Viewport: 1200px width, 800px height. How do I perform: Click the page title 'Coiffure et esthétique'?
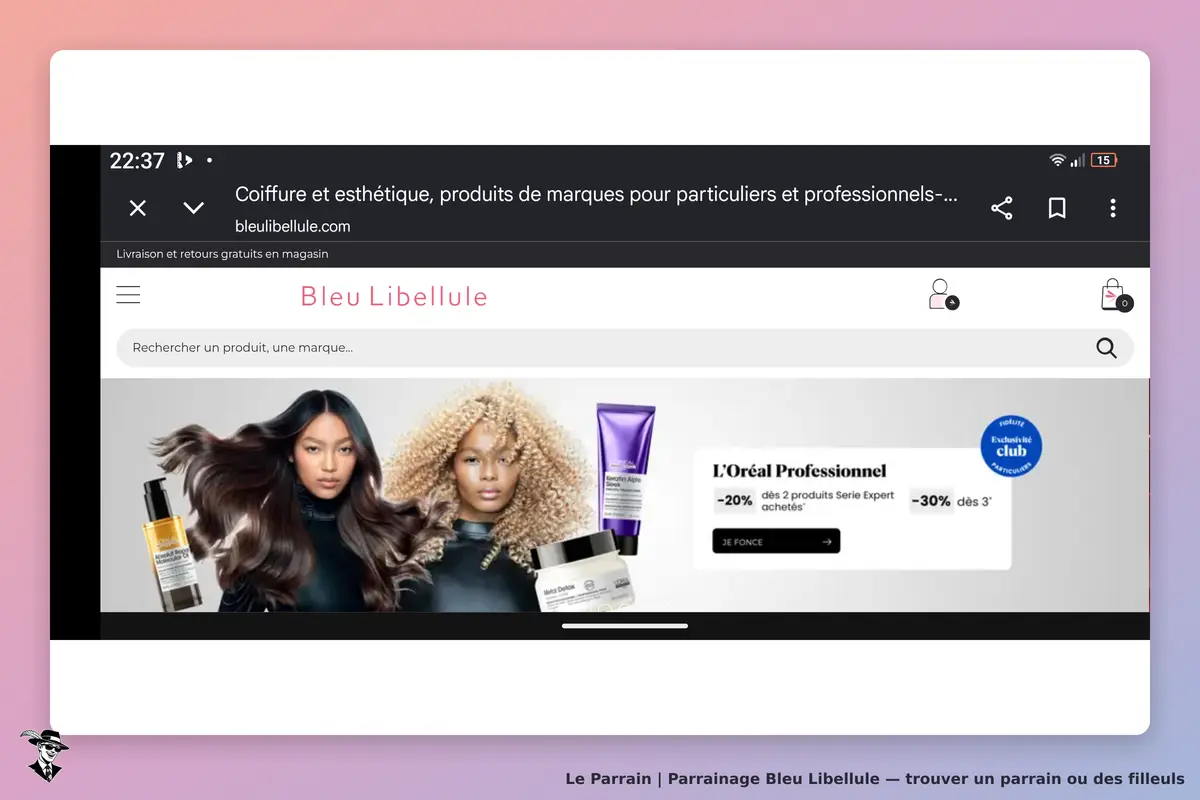[x=596, y=194]
